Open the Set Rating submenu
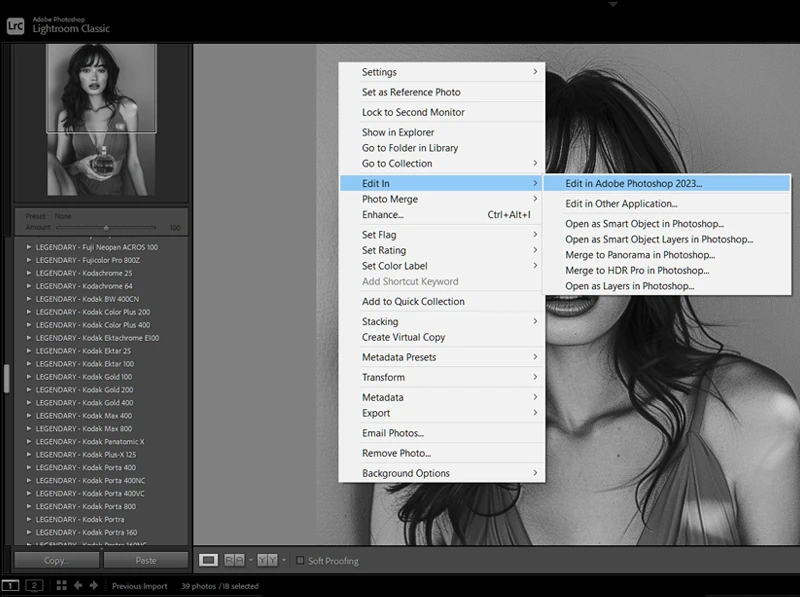800x597 pixels. pos(442,250)
